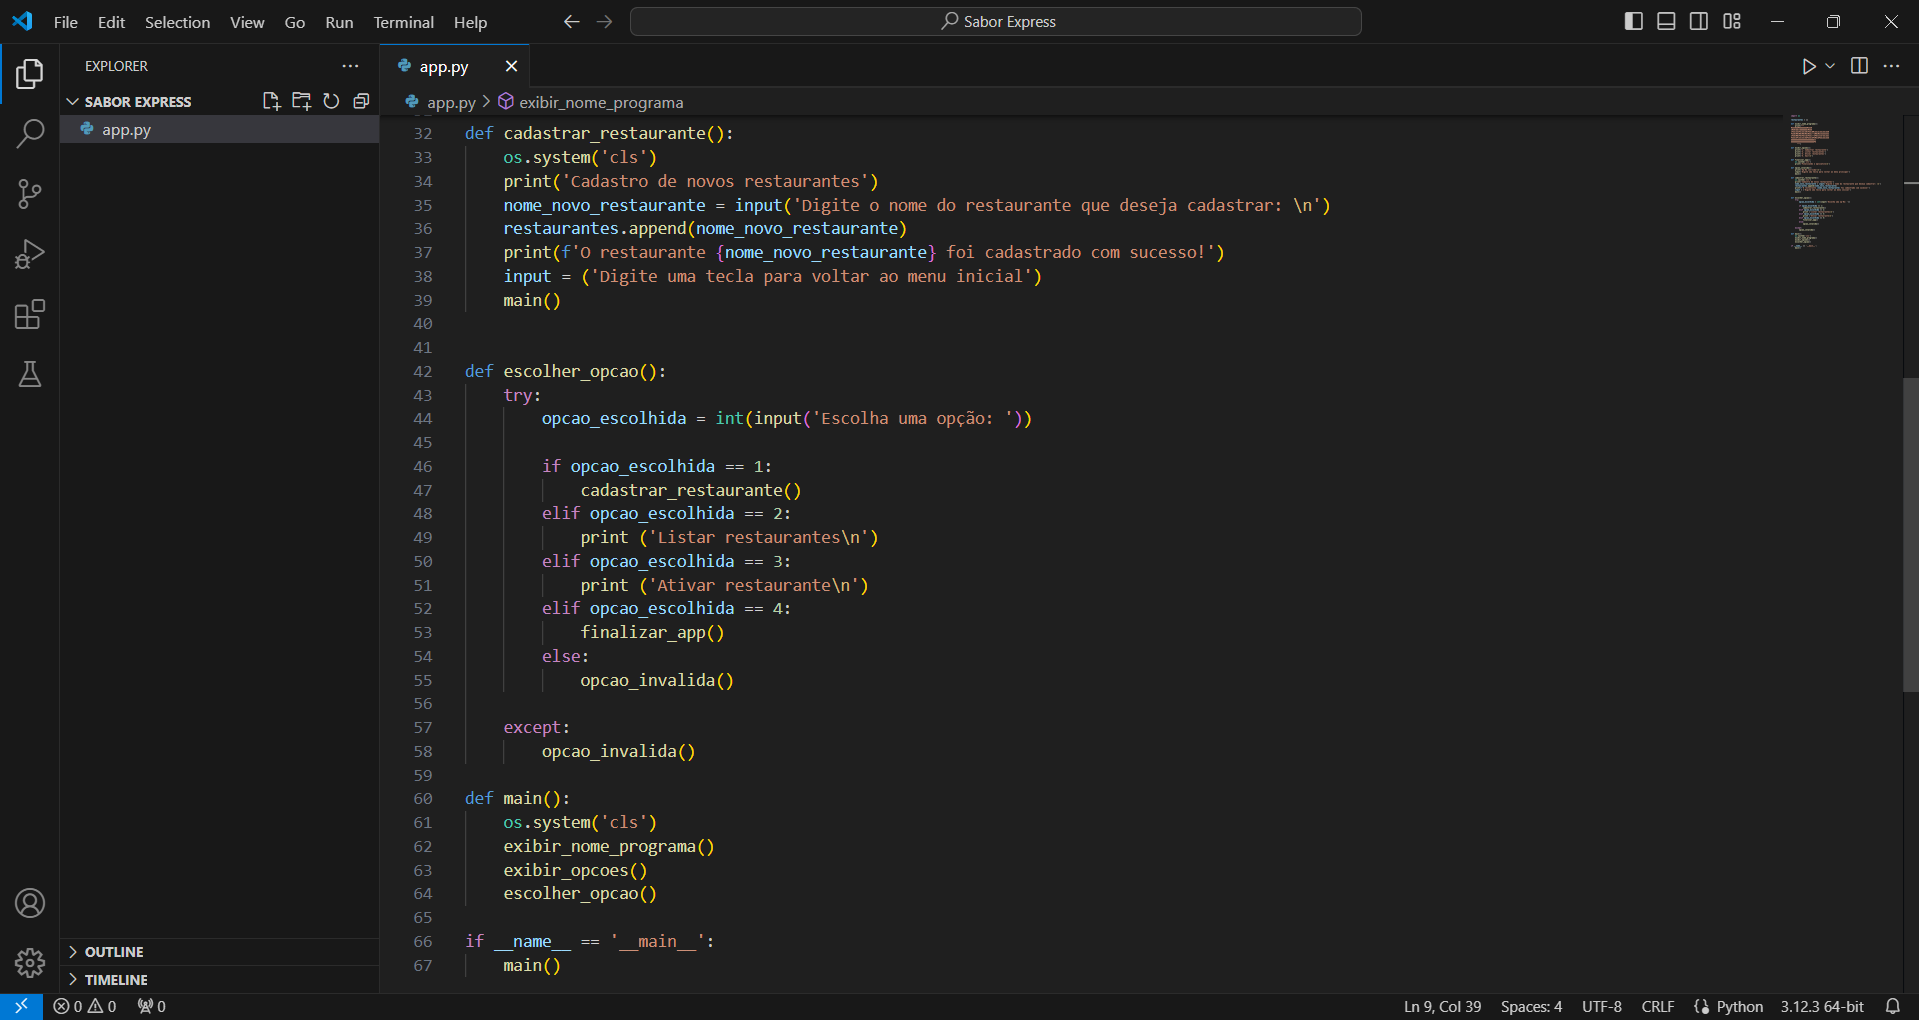Click the editor vertical scrollbar thumb
Image resolution: width=1919 pixels, height=1020 pixels.
point(1910,535)
